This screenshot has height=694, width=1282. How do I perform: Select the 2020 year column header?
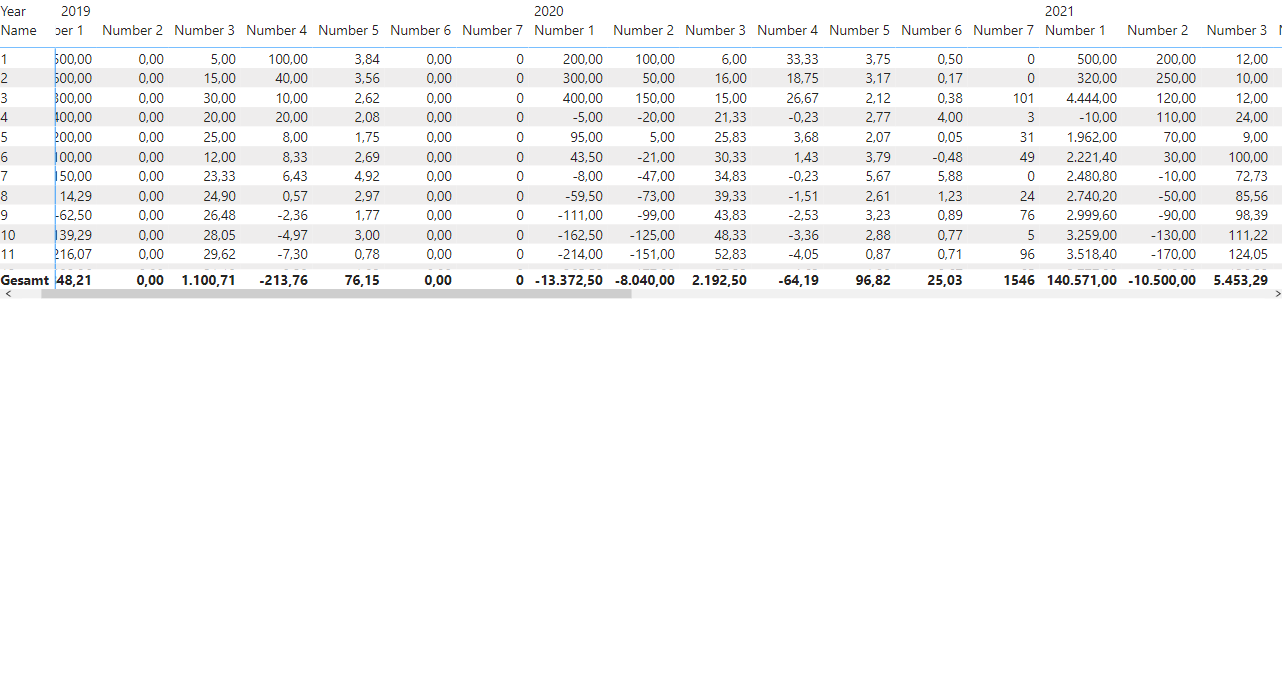(549, 12)
